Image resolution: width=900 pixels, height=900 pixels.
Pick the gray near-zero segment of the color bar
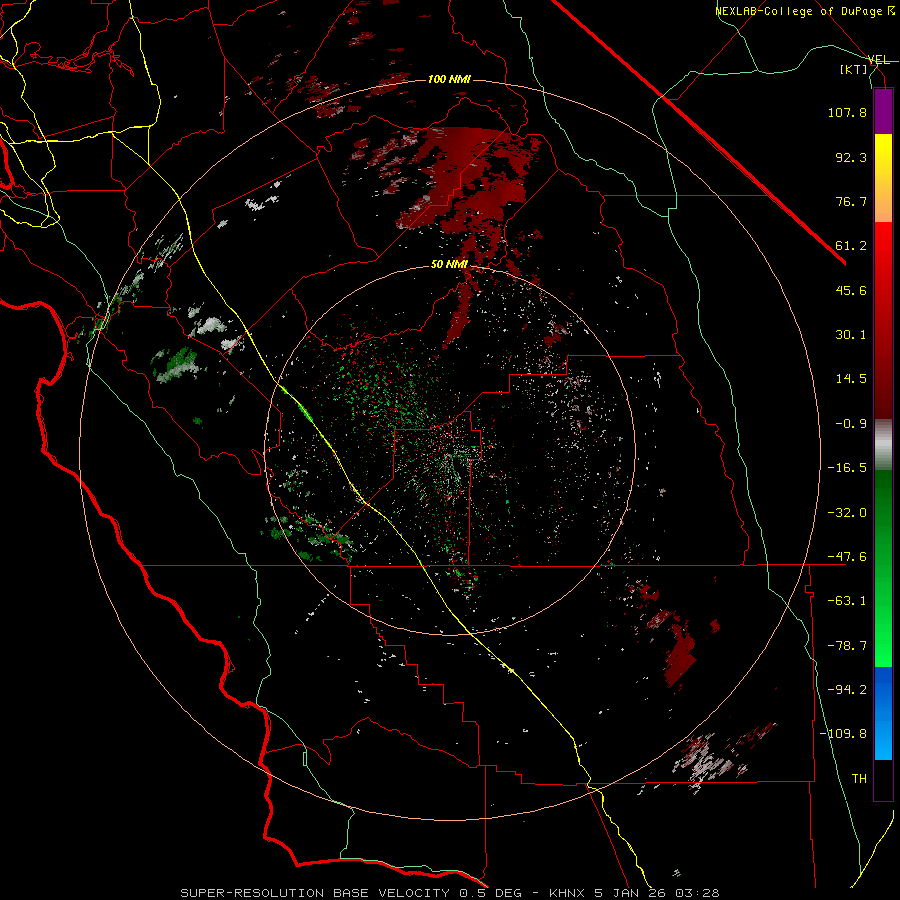(883, 444)
